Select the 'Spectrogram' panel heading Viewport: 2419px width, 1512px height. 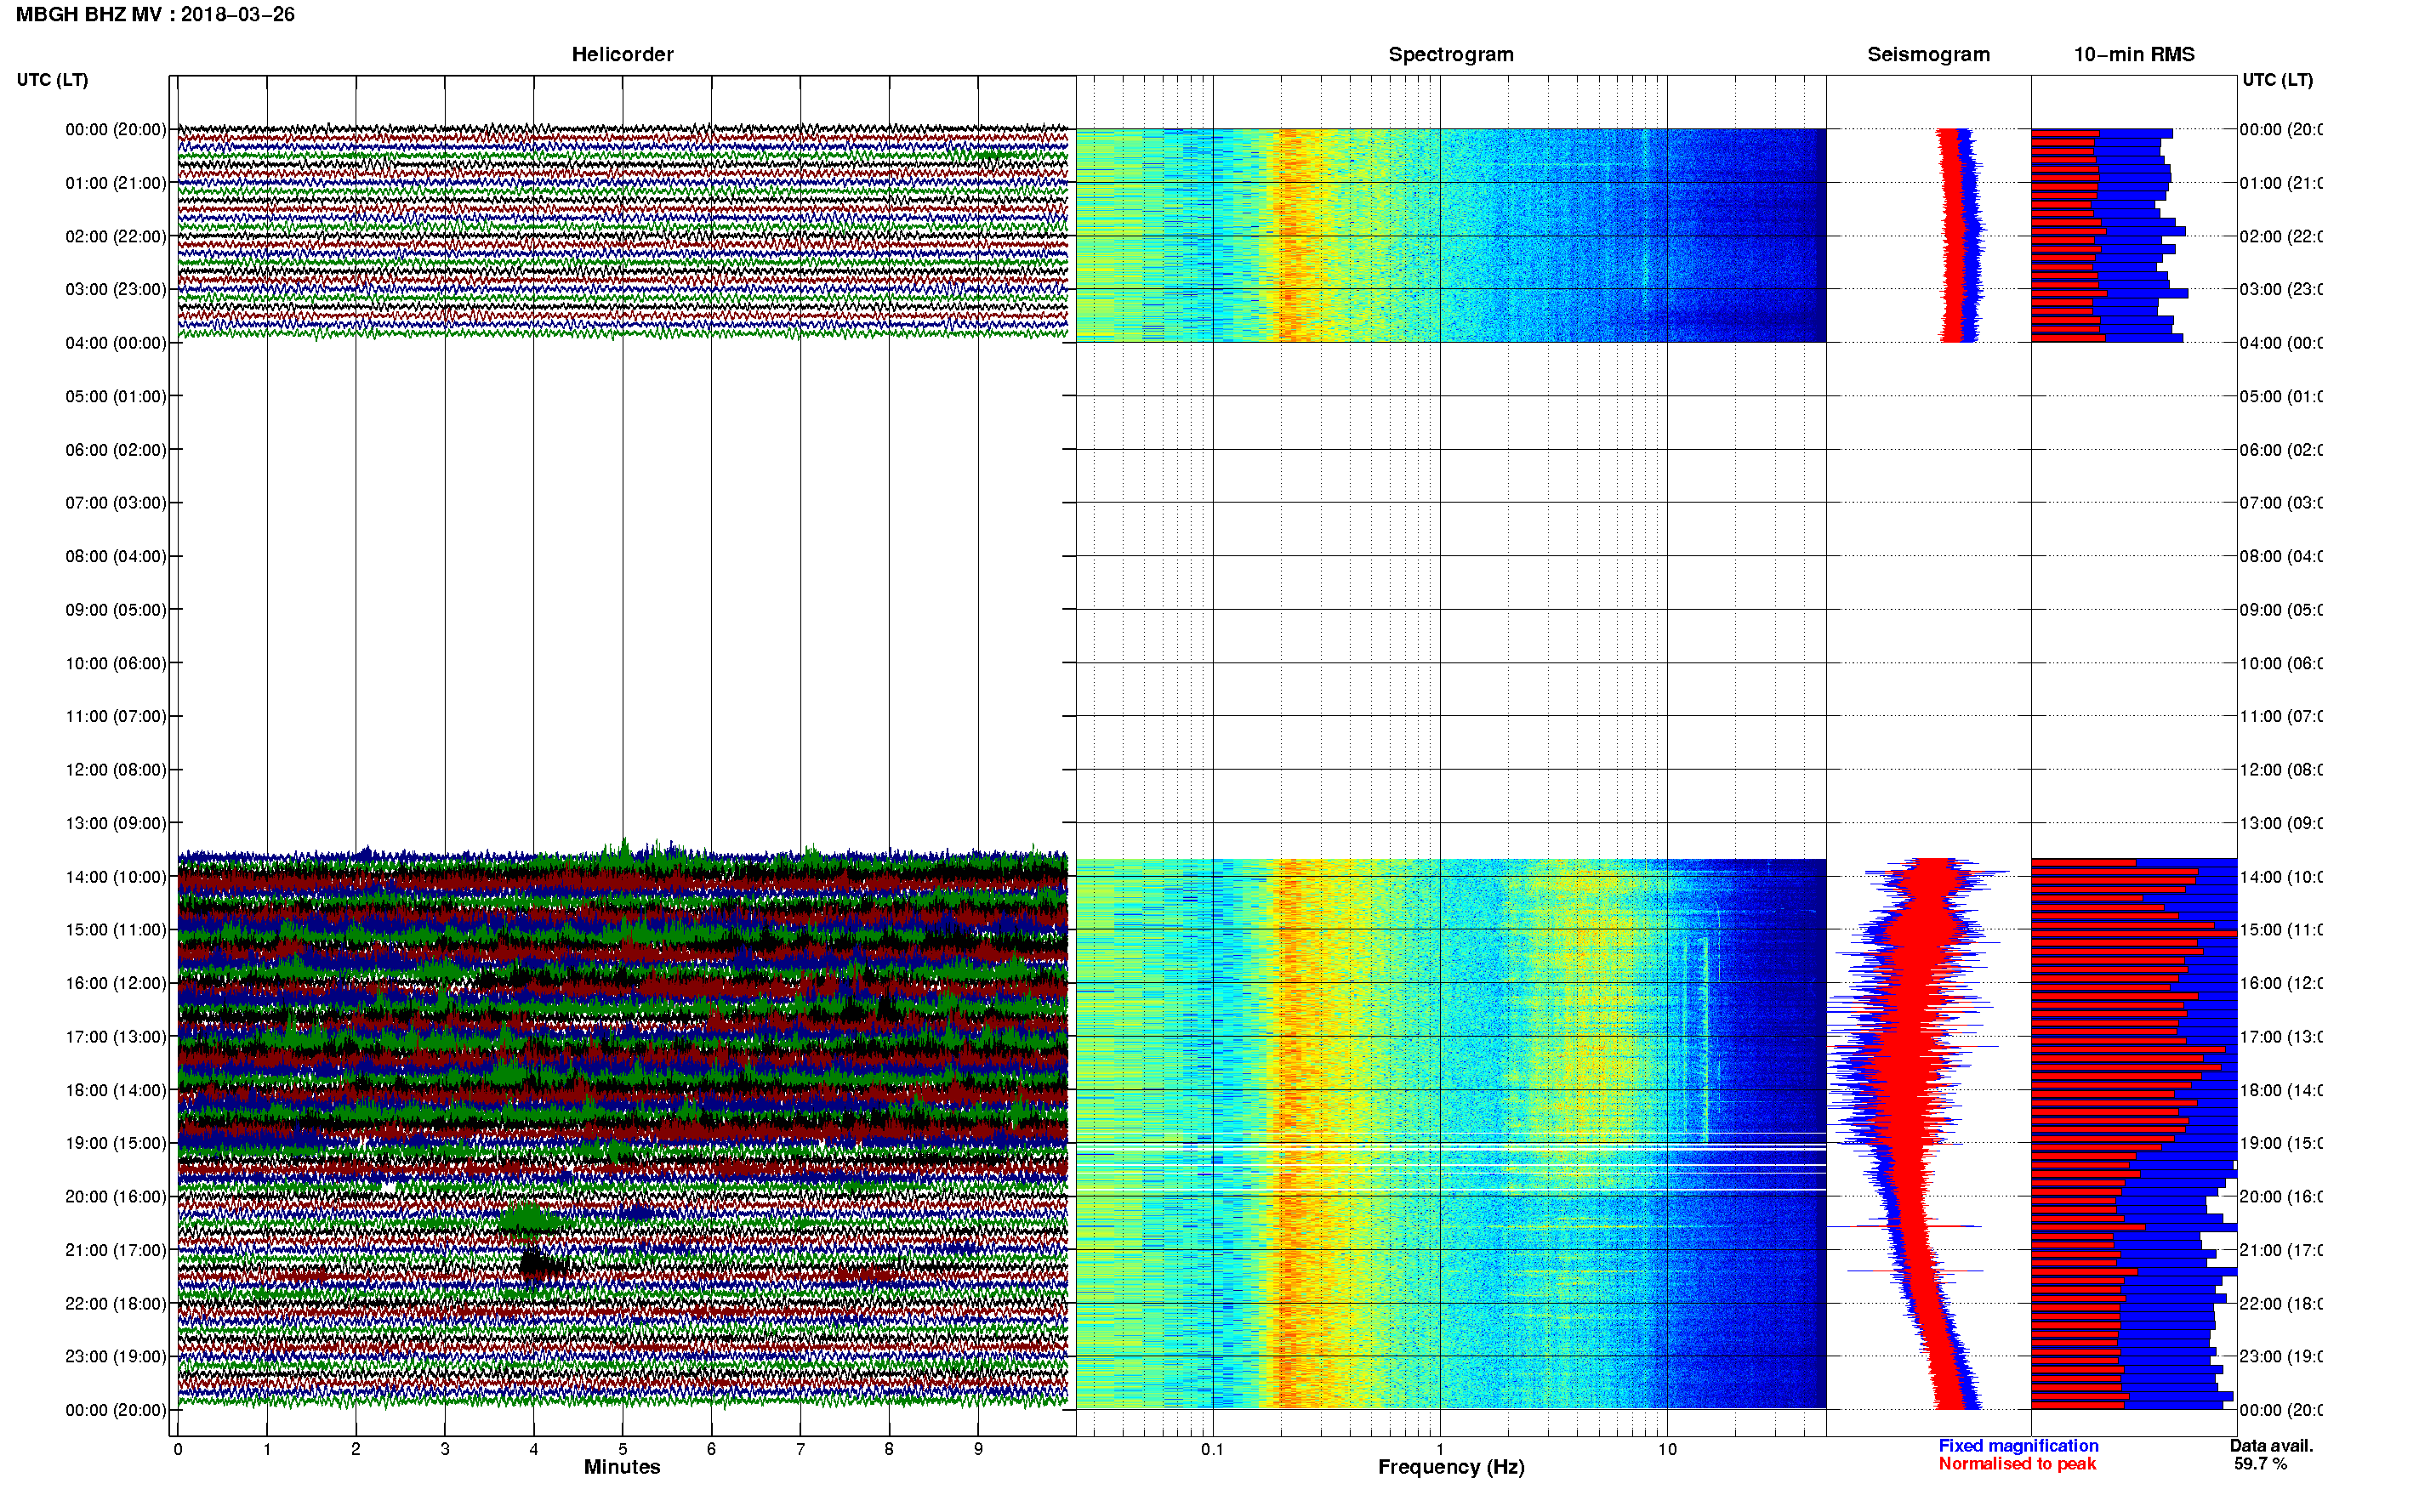pos(1450,54)
